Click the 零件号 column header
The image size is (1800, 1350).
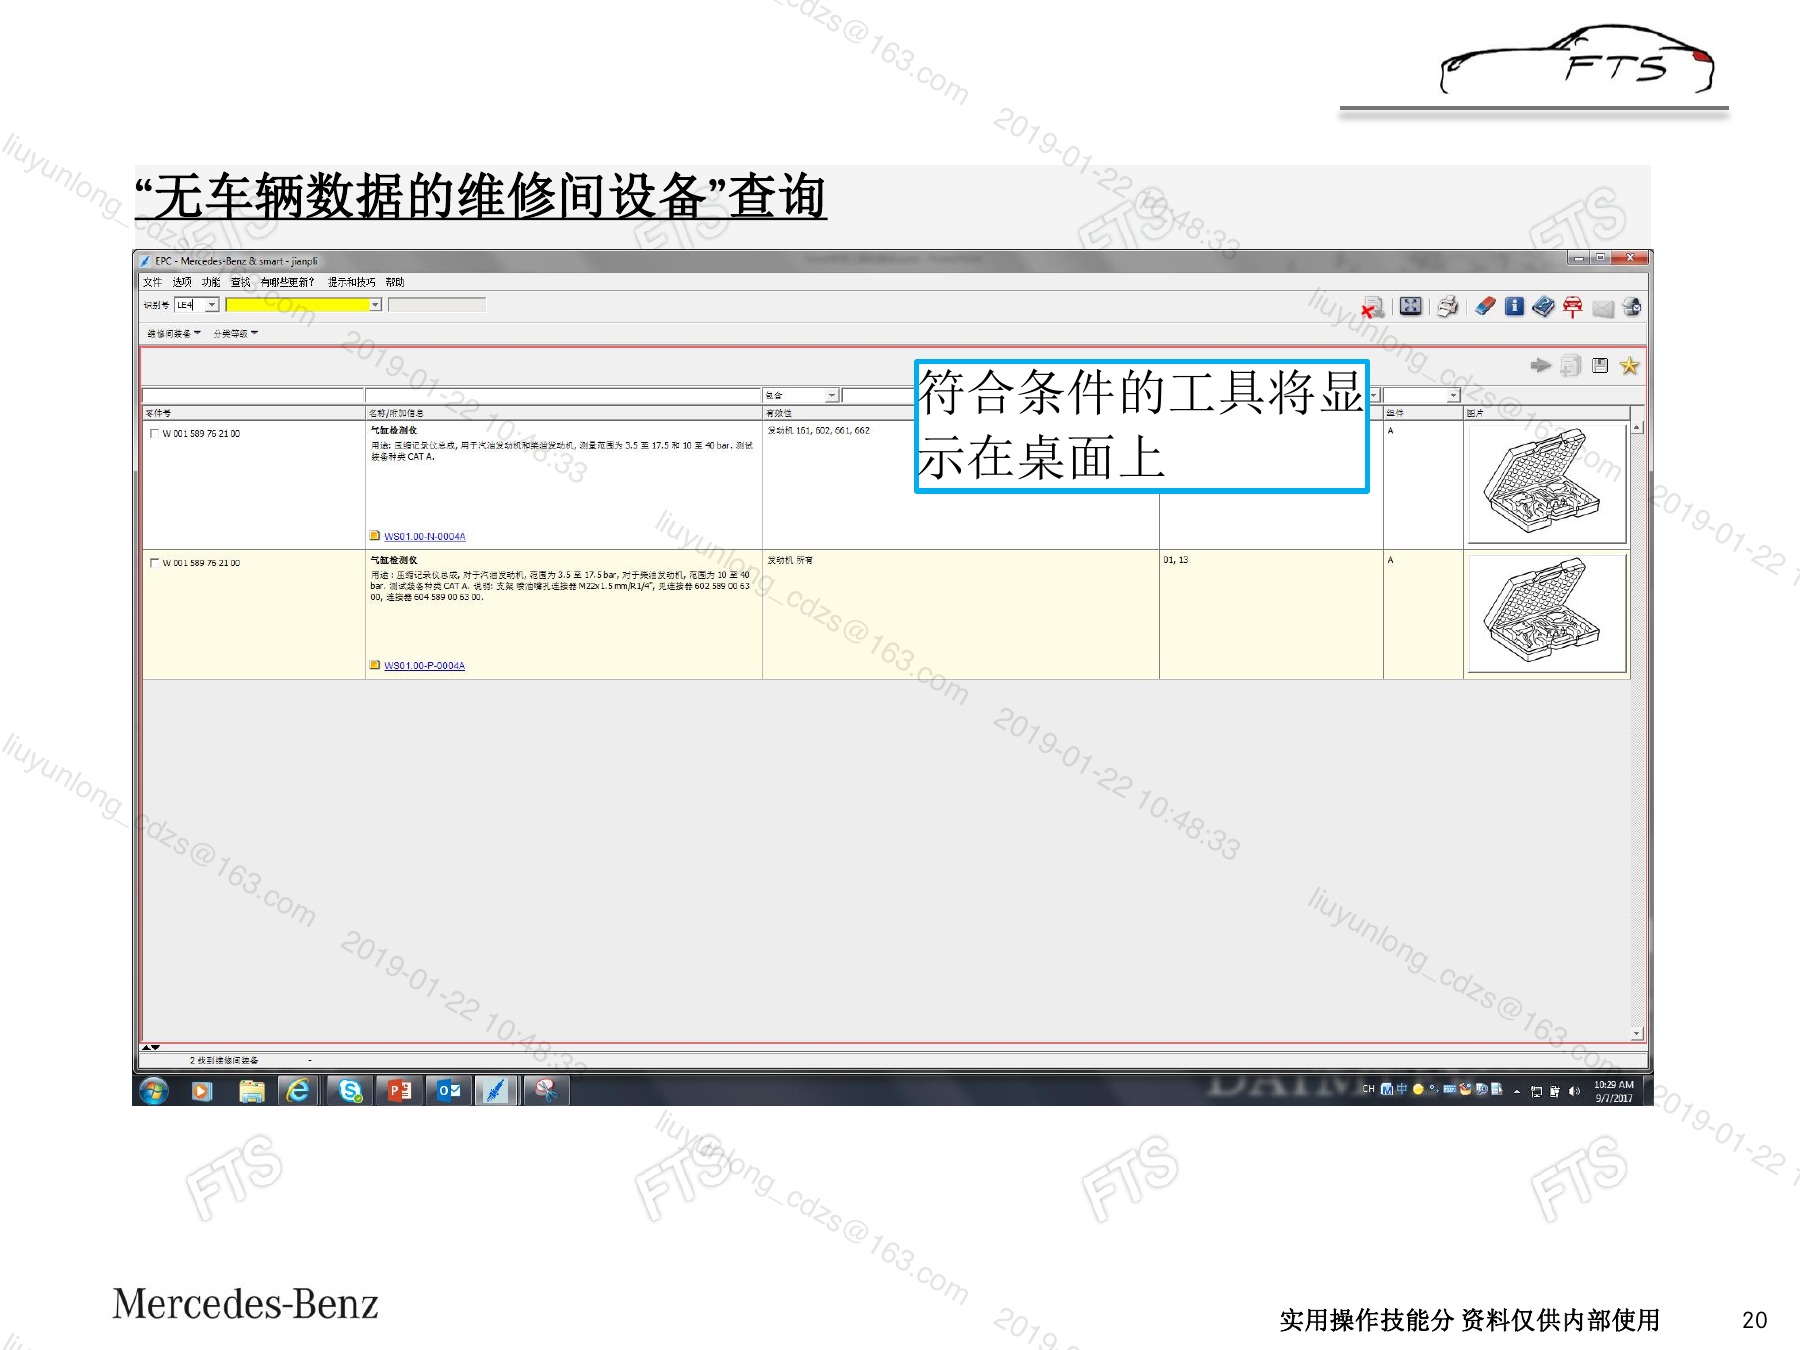pyautogui.click(x=254, y=413)
